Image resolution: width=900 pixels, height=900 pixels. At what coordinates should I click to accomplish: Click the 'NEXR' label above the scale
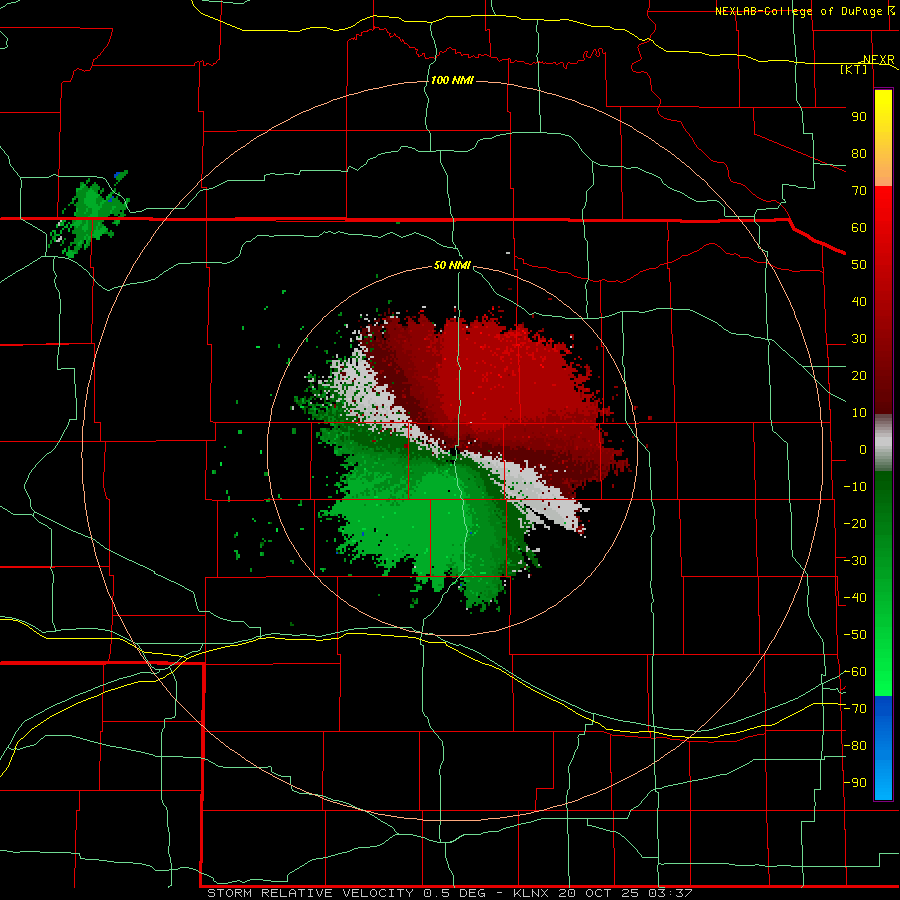tap(878, 60)
